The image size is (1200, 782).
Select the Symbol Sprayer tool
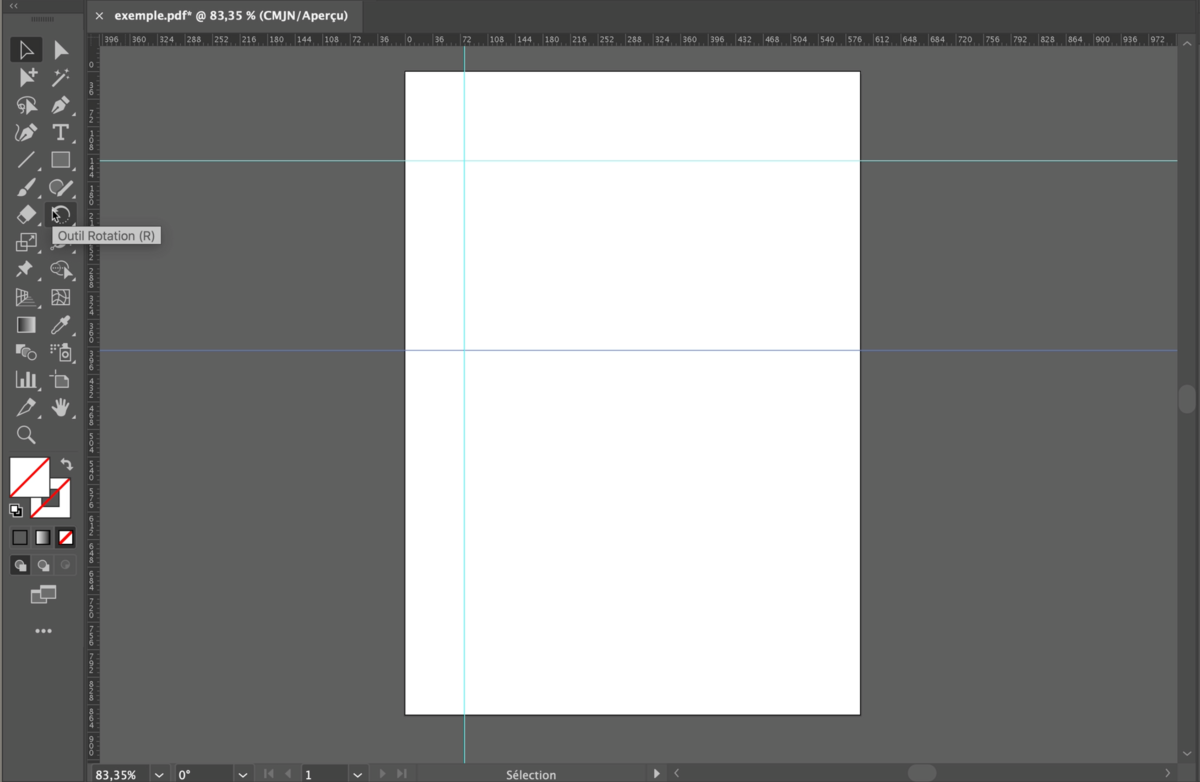[x=61, y=352]
